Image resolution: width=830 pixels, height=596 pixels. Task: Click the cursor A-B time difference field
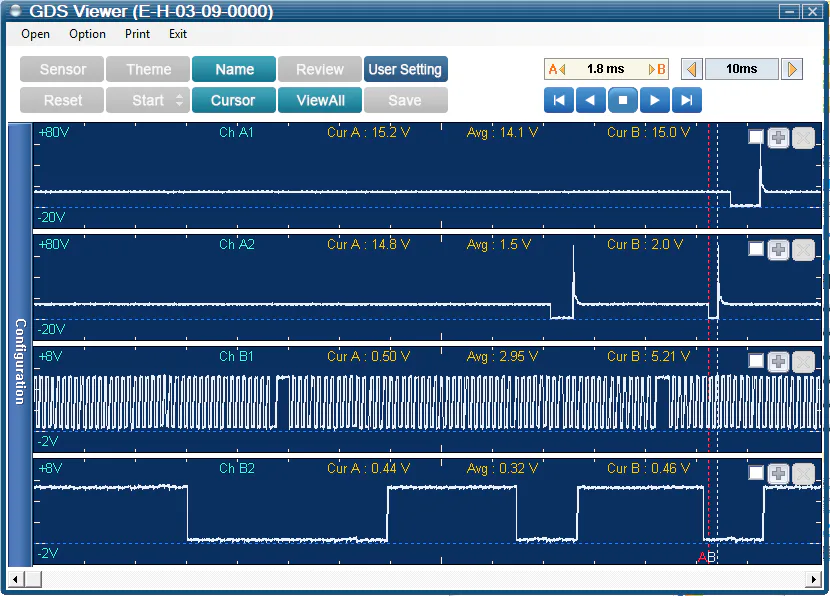[606, 69]
